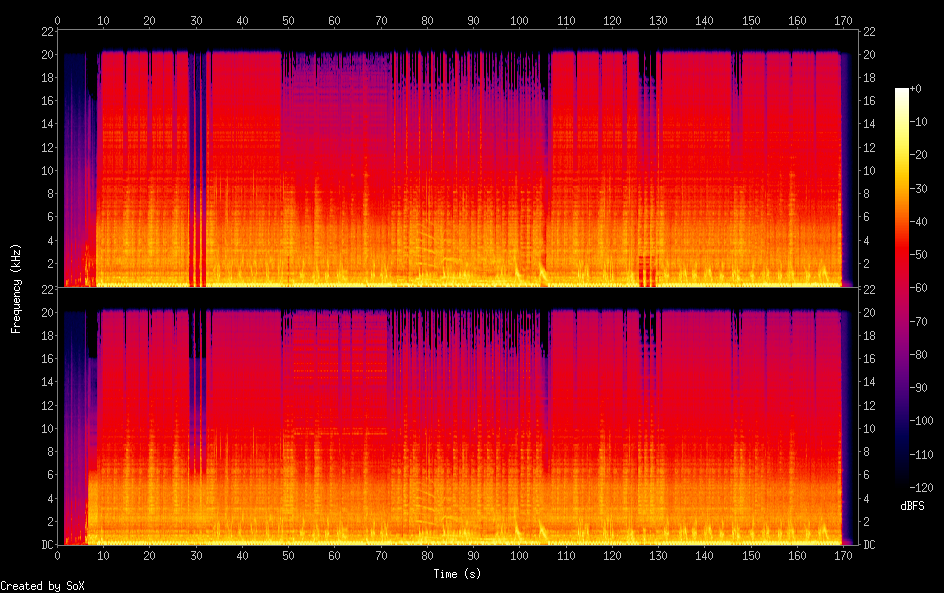This screenshot has width=944, height=593.
Task: Click the "-30" color scale label
Action: tap(918, 188)
